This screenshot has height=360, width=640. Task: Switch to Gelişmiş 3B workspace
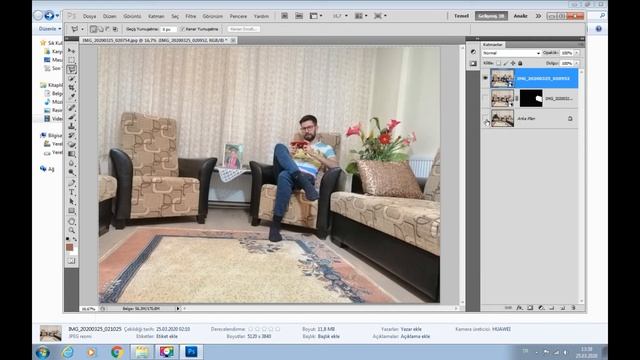pyautogui.click(x=491, y=16)
